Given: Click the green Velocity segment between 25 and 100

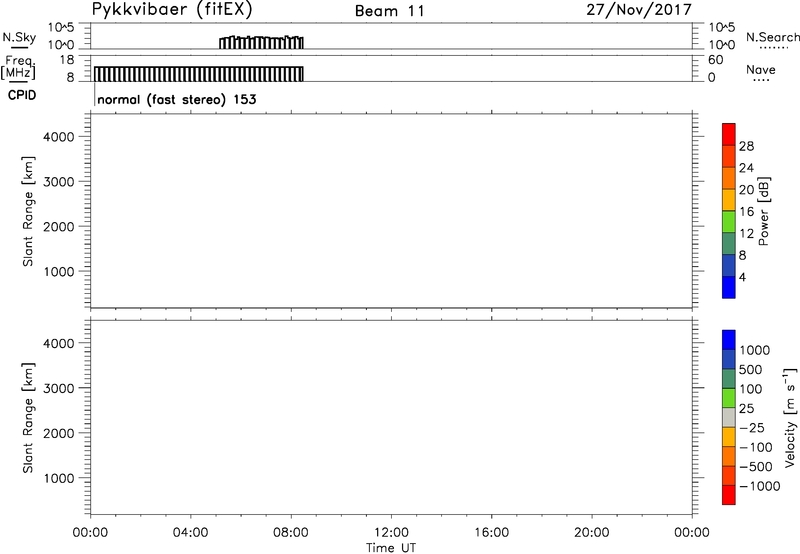Looking at the screenshot, I should [x=729, y=398].
